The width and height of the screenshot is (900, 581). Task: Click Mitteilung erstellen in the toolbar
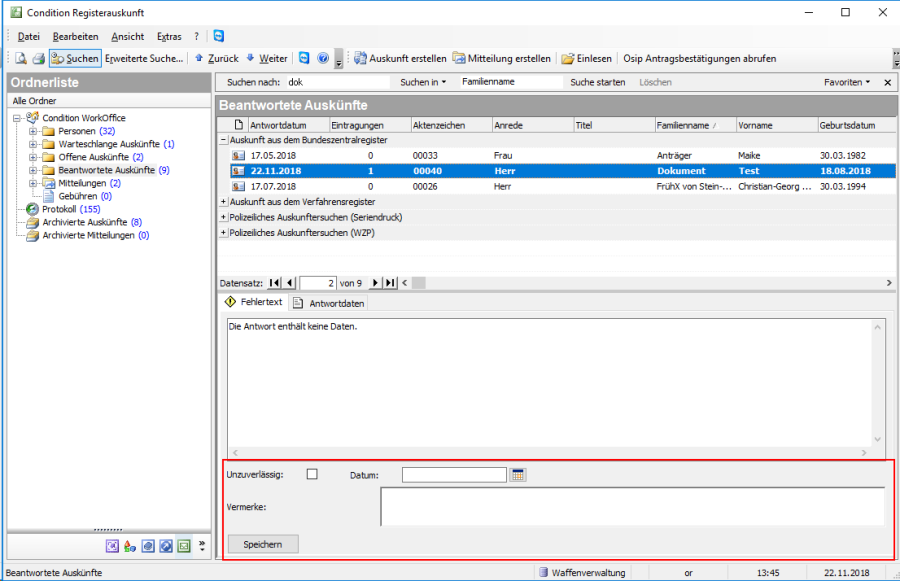click(x=501, y=59)
